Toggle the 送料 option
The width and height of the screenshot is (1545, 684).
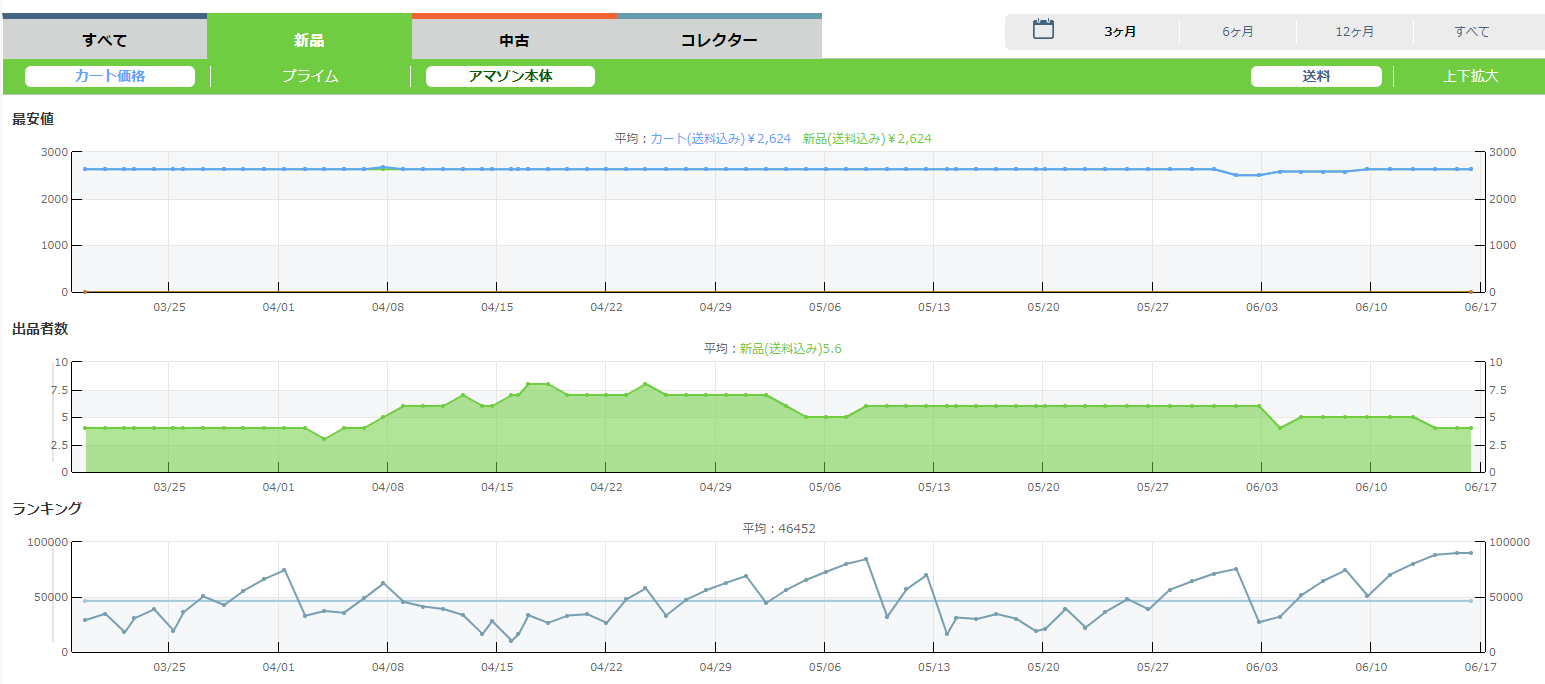click(x=1316, y=76)
